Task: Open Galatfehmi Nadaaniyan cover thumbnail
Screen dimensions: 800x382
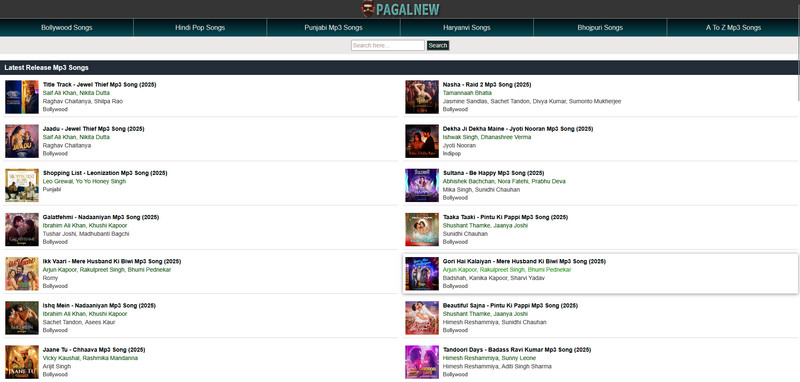Action: click(22, 230)
